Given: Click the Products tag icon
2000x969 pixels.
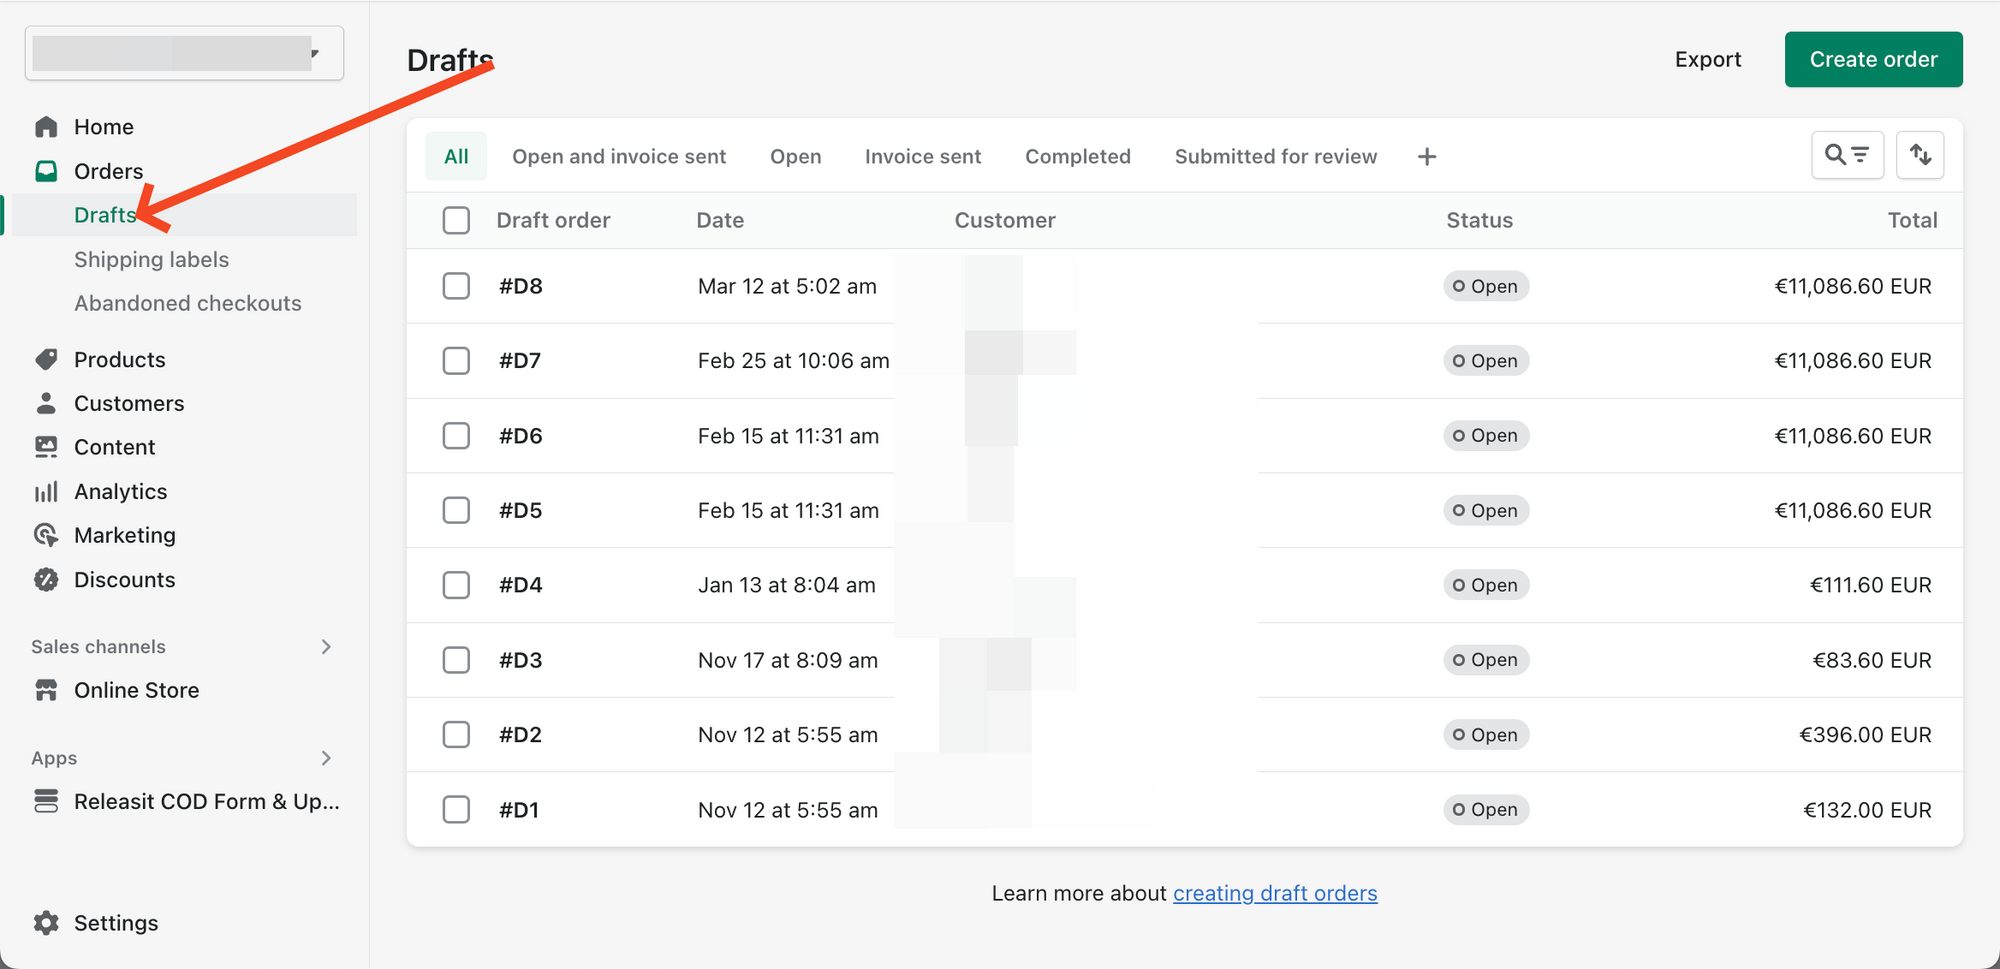Looking at the screenshot, I should click(46, 359).
